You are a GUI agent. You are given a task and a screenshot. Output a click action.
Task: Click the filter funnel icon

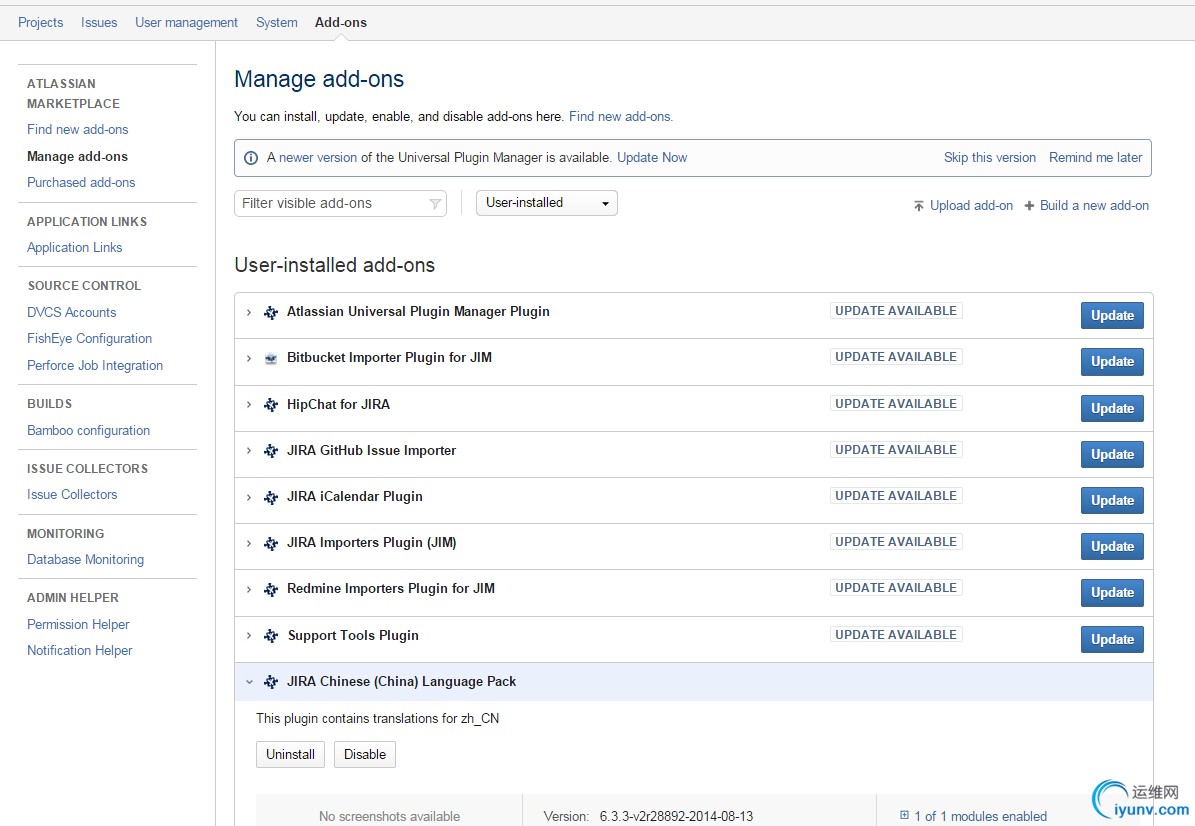[x=435, y=203]
